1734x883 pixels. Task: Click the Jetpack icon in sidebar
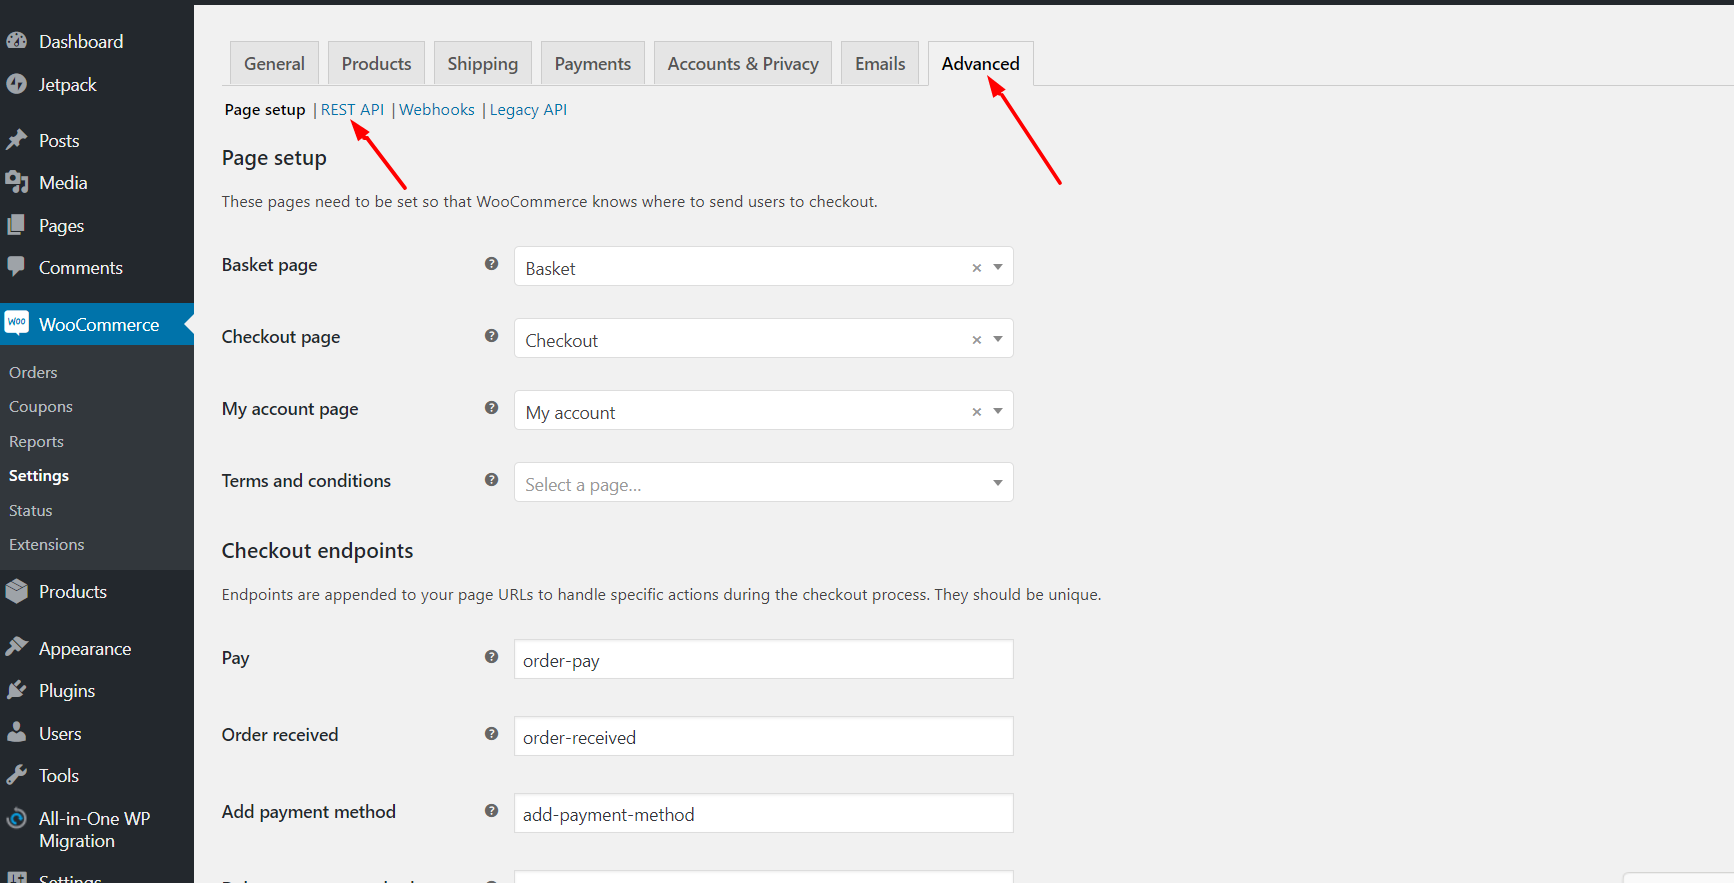[x=16, y=84]
